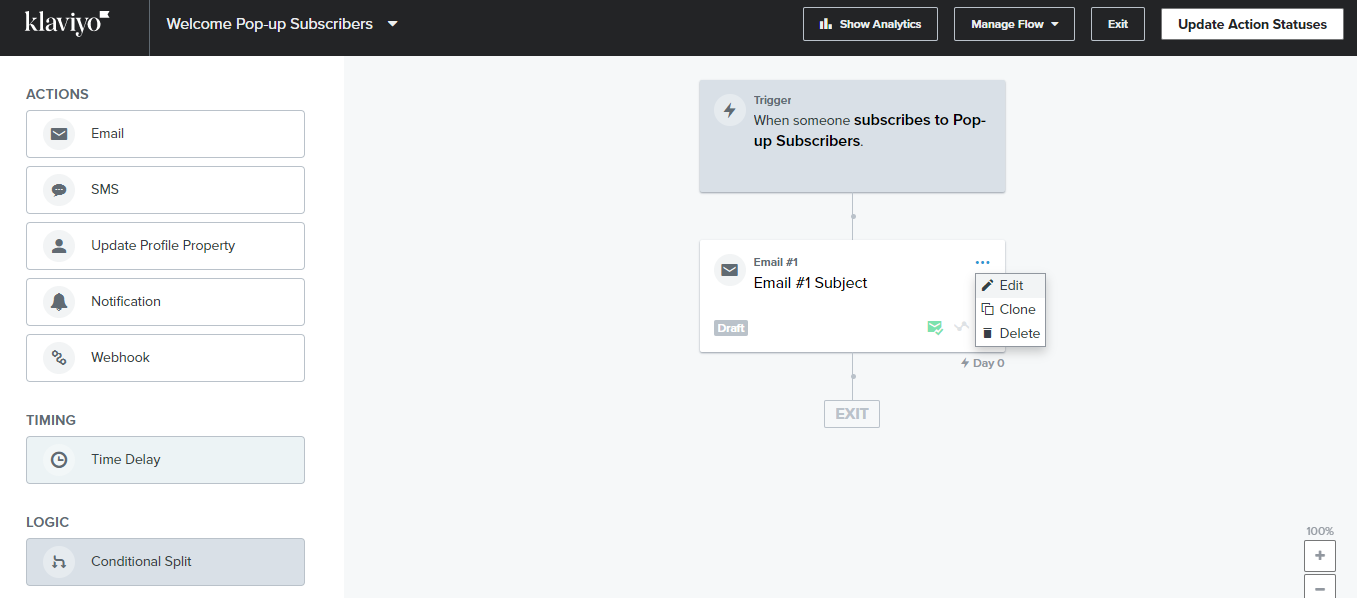Toggle the Email #1 three-dot menu

click(982, 263)
